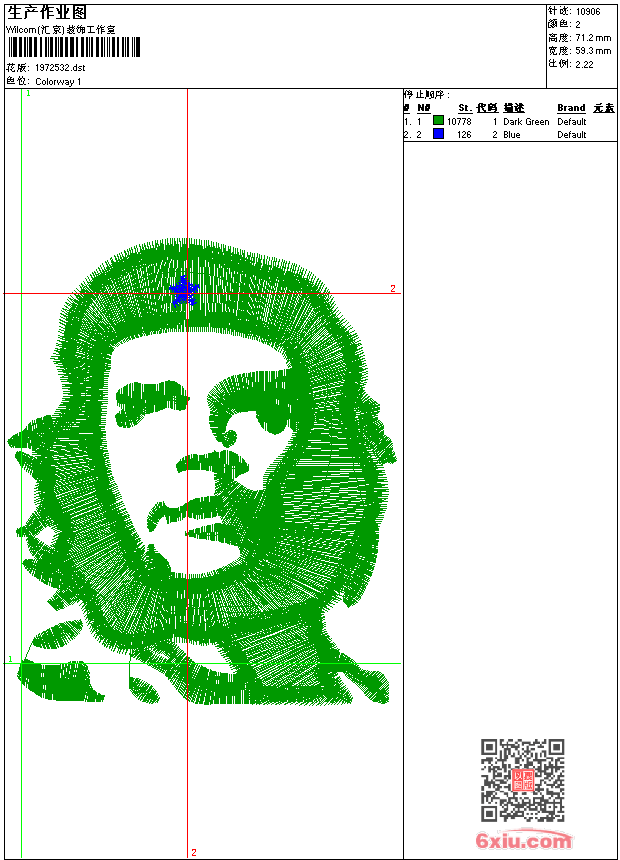Screen dimensions: 620x860
Task: Click the stitch count 126 cell
Action: 464,135
